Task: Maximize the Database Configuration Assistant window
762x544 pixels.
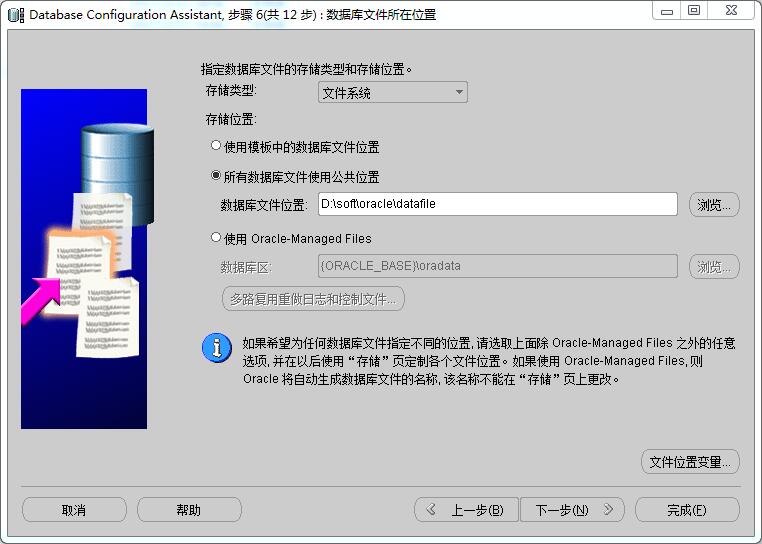Action: coord(694,11)
